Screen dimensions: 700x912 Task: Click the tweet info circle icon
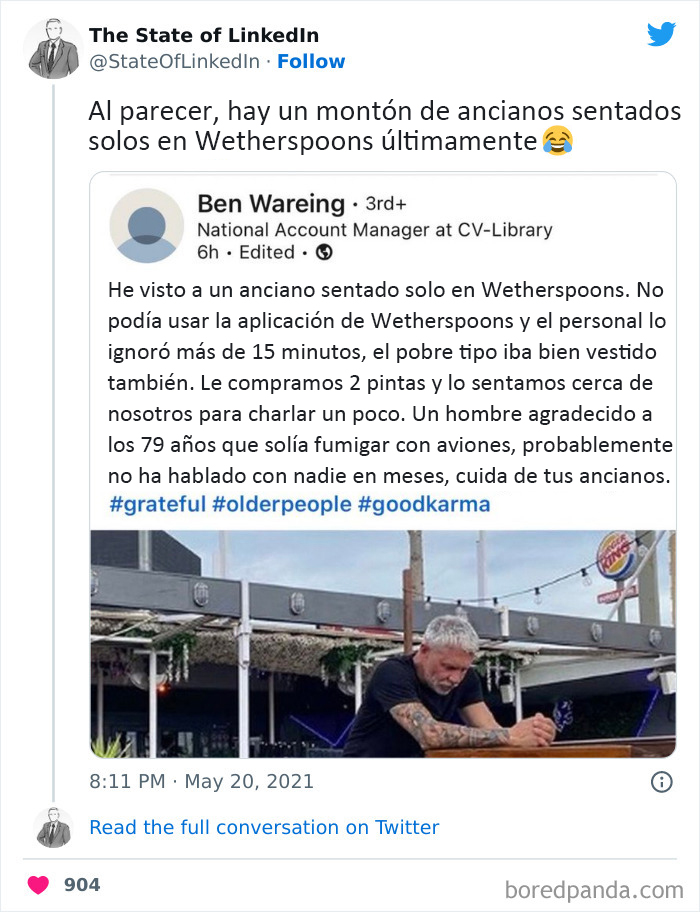pos(662,782)
